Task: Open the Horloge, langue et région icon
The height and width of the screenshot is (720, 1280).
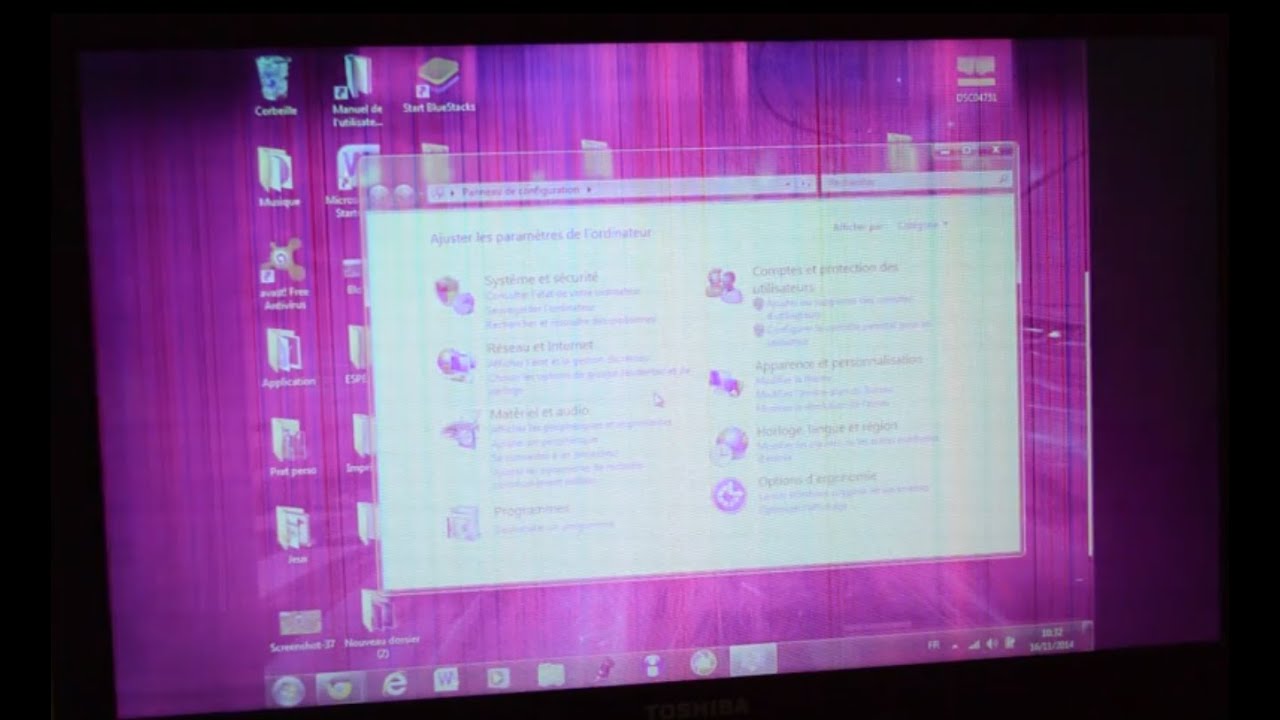Action: click(x=731, y=444)
